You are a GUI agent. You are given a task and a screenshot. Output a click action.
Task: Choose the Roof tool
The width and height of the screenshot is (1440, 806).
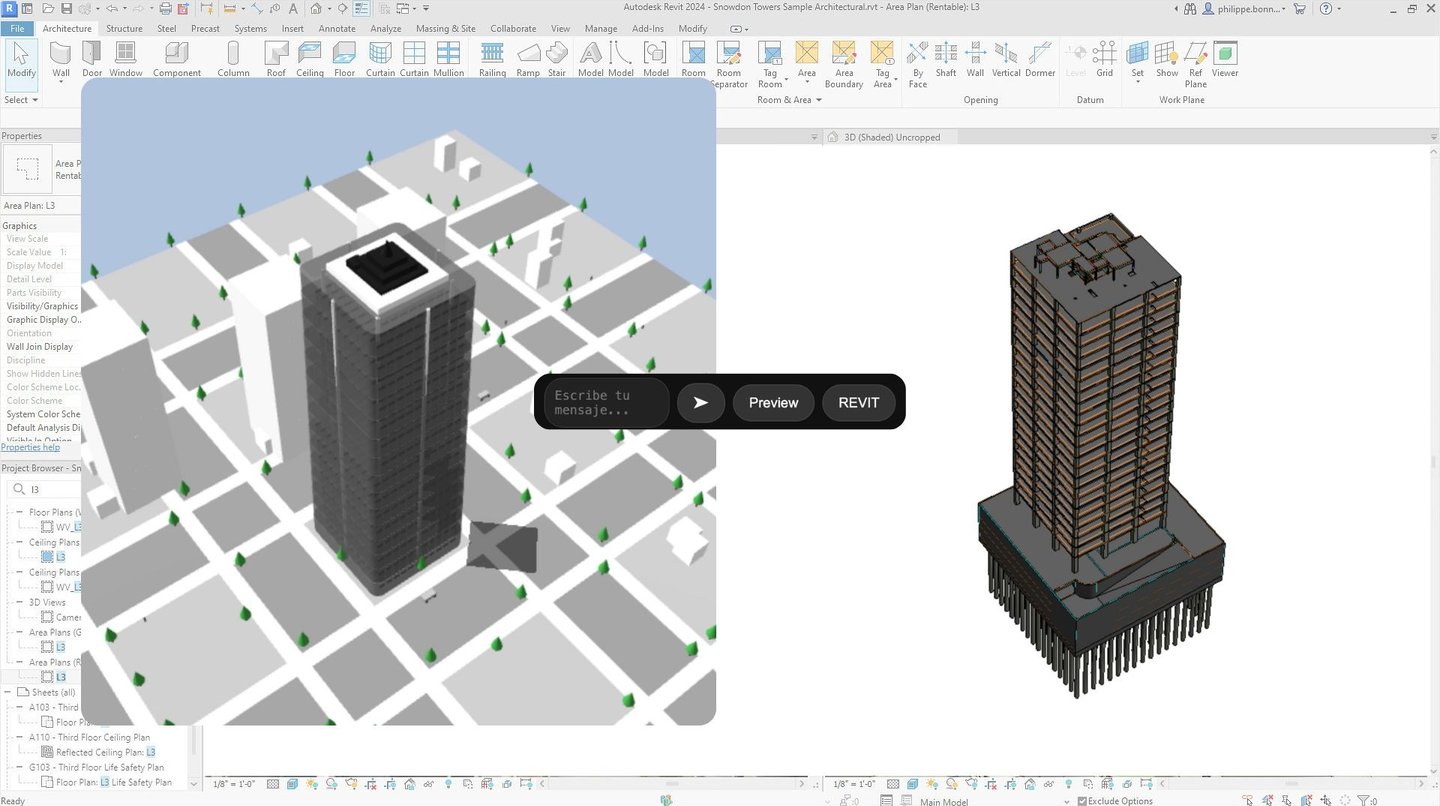(x=276, y=59)
